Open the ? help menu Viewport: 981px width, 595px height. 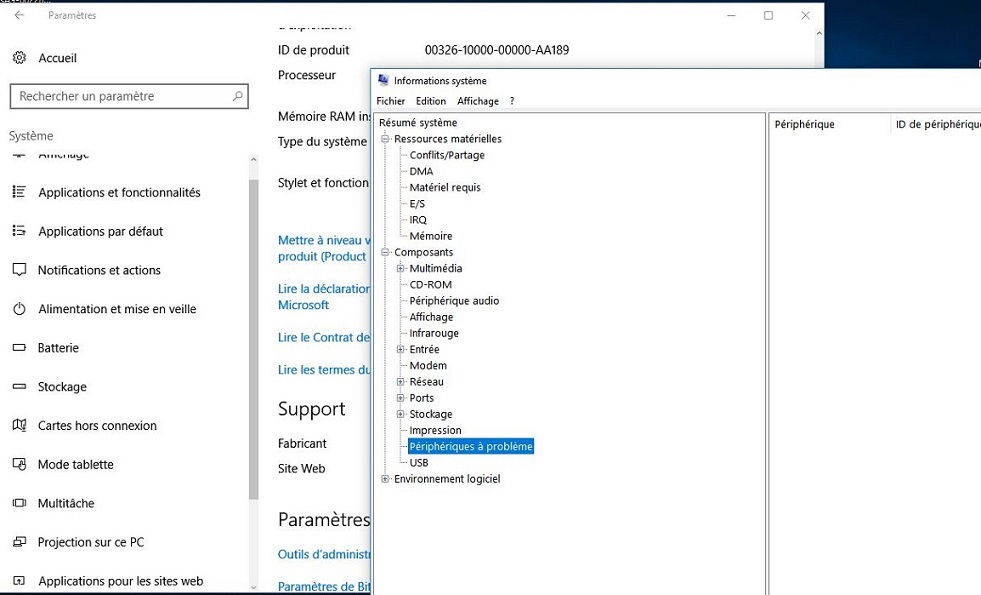coord(512,101)
